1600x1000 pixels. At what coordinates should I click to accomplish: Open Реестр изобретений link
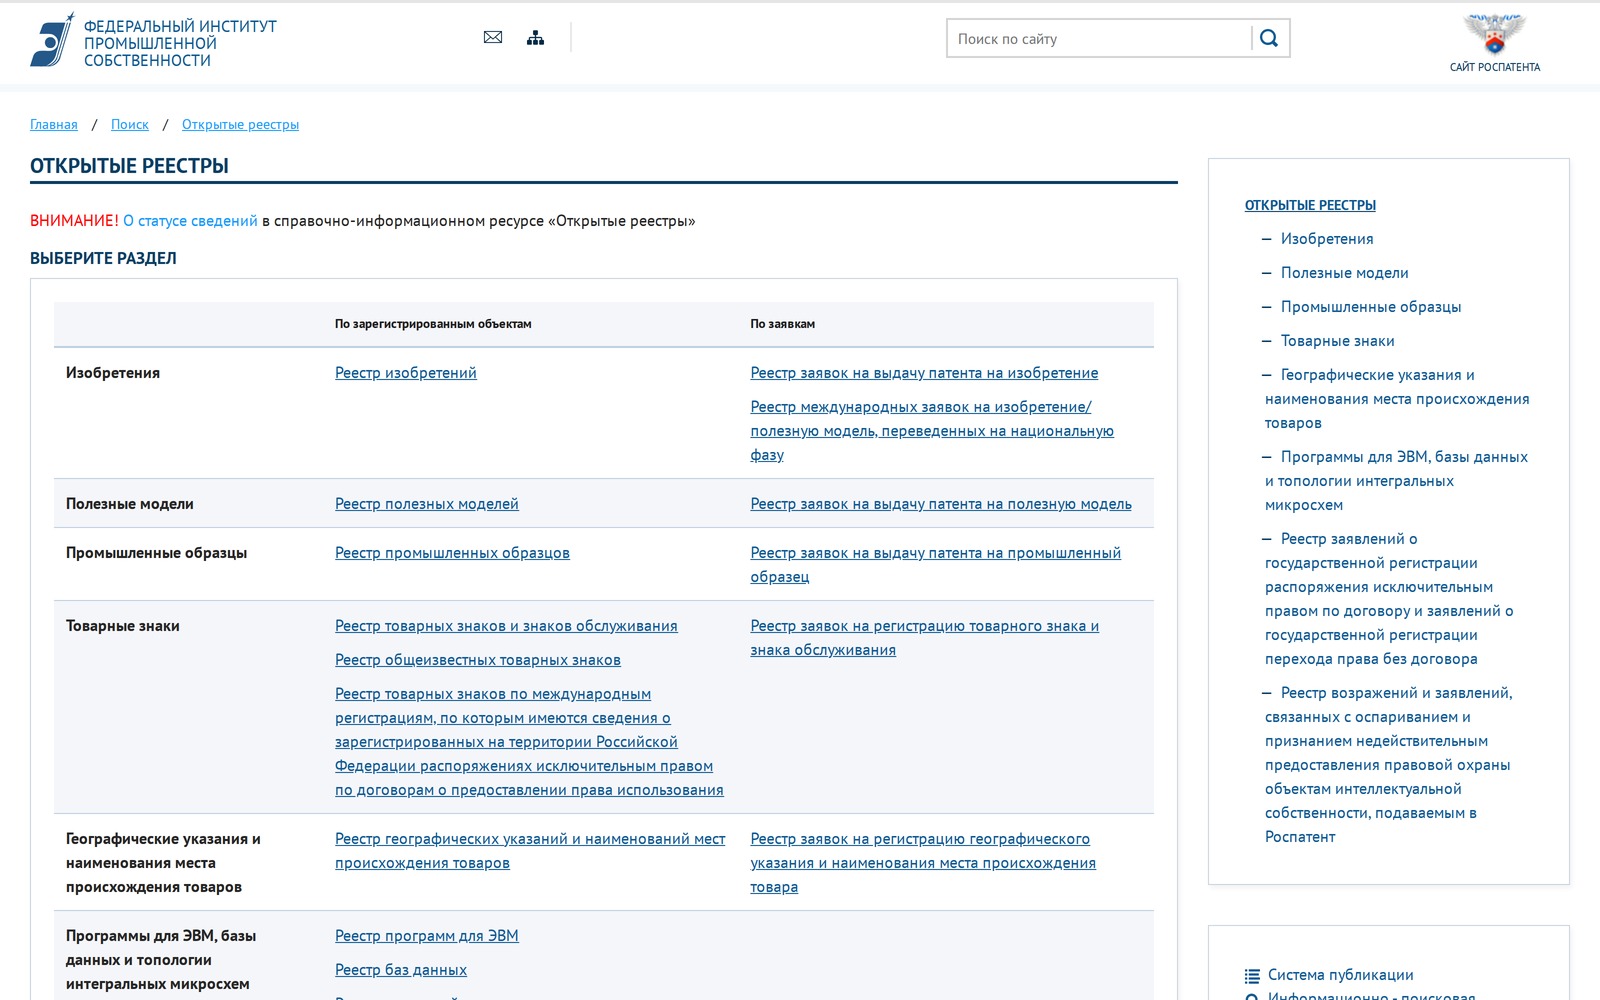point(406,373)
